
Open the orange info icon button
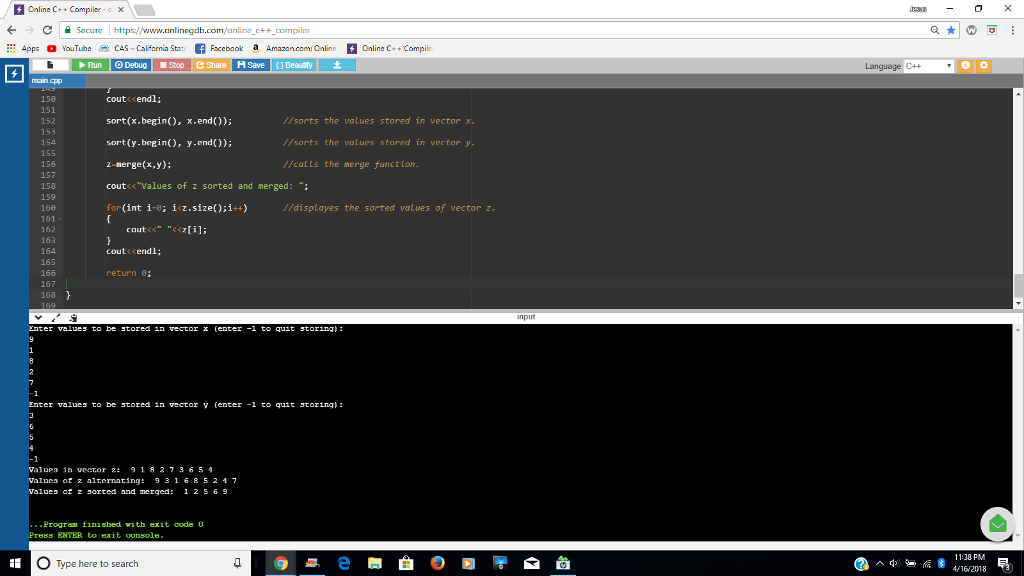tap(965, 65)
